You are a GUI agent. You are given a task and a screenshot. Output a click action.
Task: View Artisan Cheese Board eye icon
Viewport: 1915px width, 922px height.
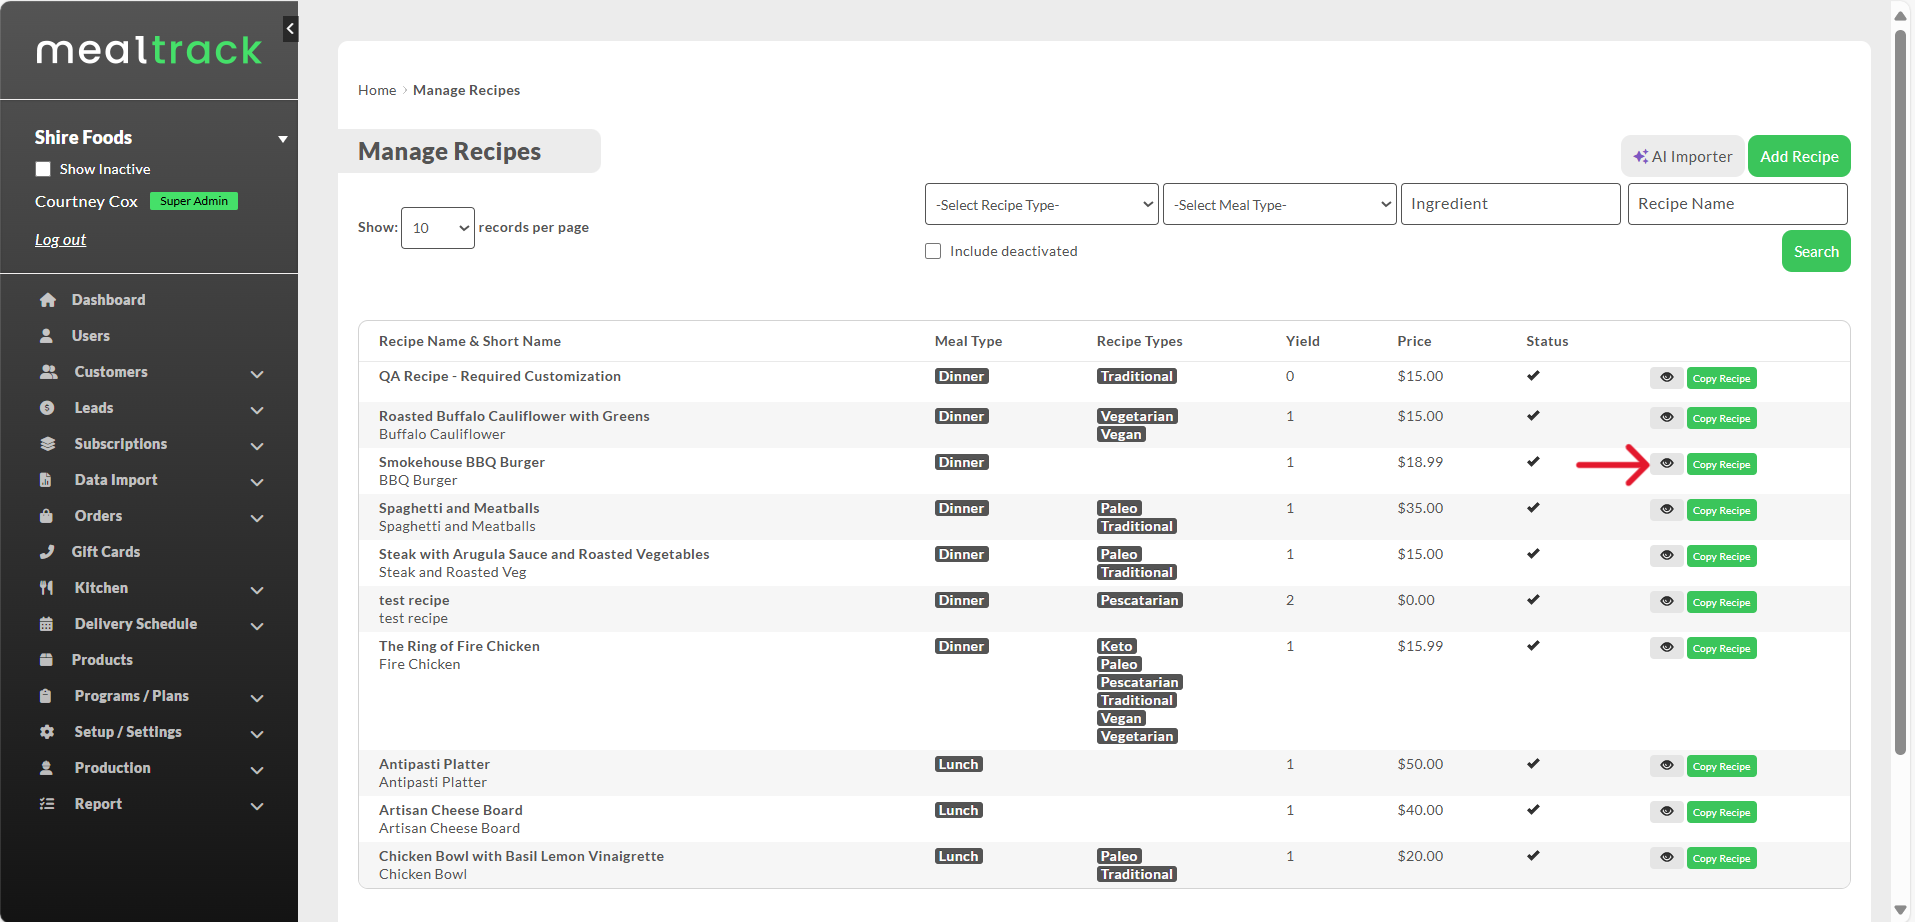(1667, 812)
